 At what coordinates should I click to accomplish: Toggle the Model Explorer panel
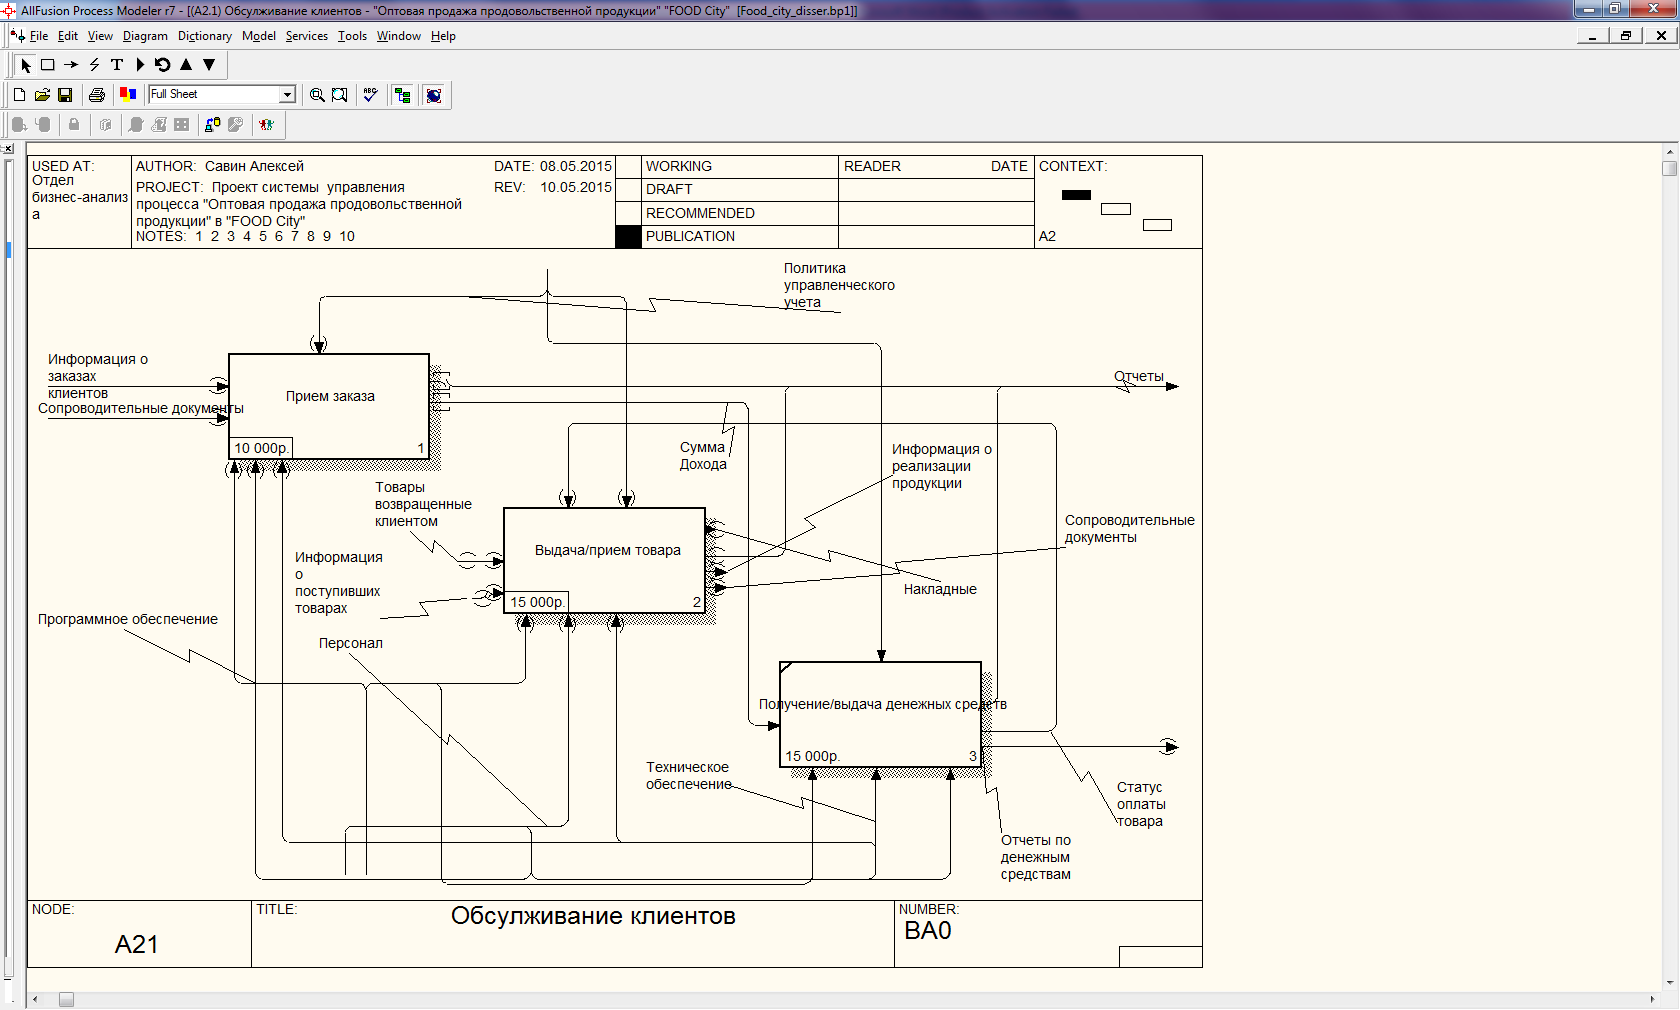tap(403, 95)
